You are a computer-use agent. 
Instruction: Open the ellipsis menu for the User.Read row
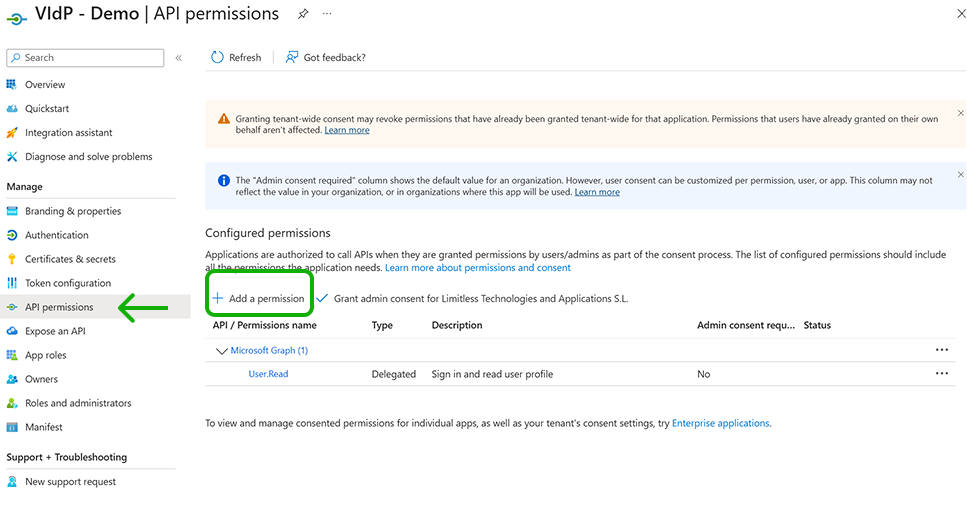[x=941, y=374]
